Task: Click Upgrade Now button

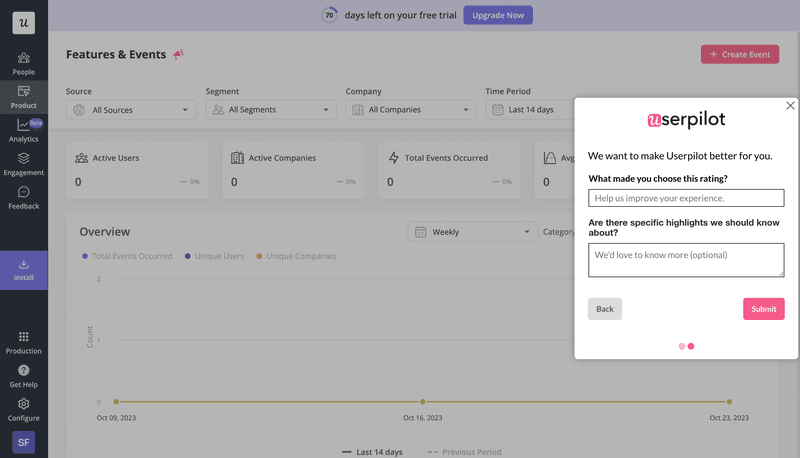Action: [498, 15]
